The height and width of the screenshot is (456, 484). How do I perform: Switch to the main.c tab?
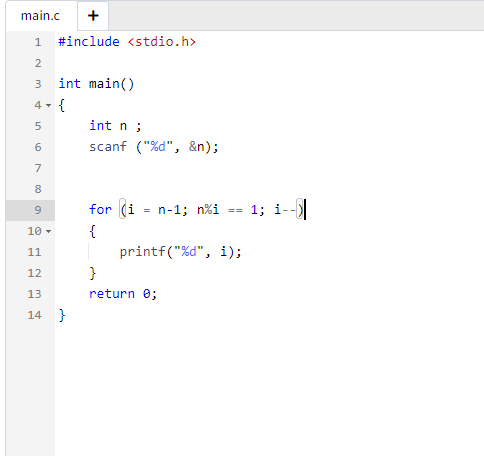(x=40, y=16)
